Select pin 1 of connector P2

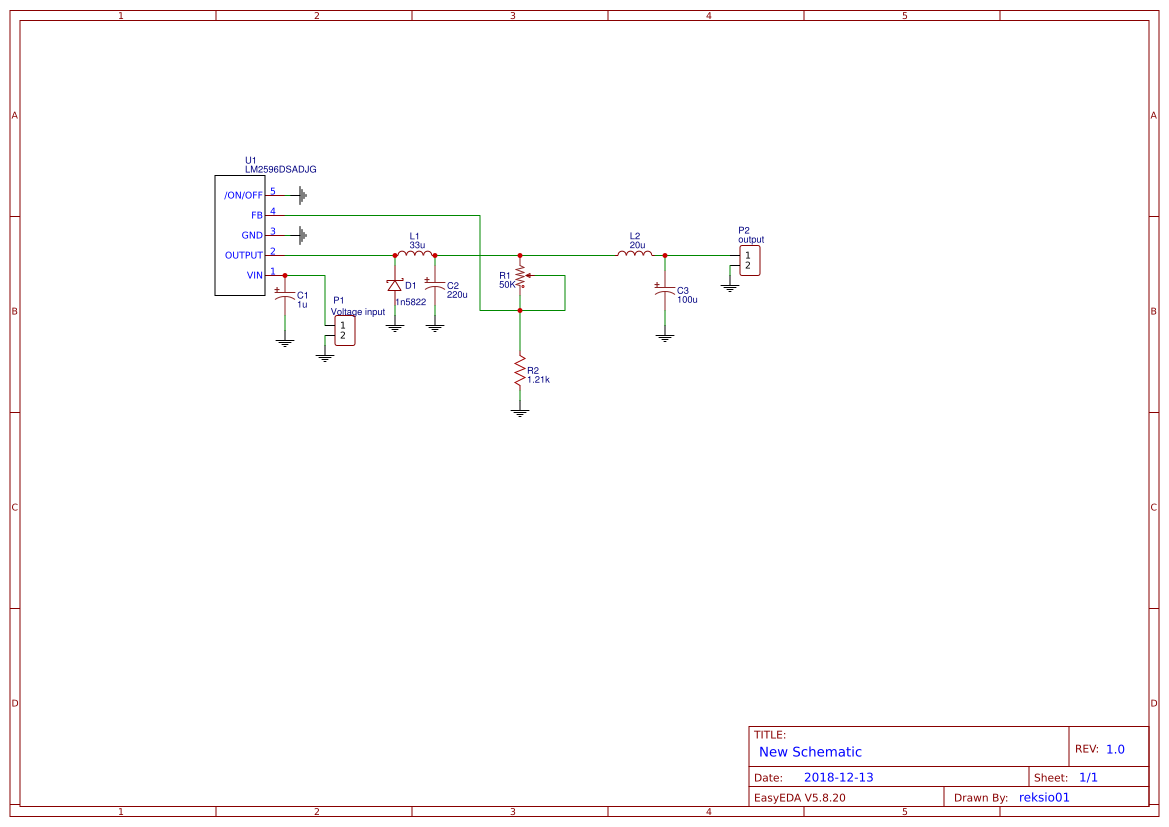click(748, 255)
